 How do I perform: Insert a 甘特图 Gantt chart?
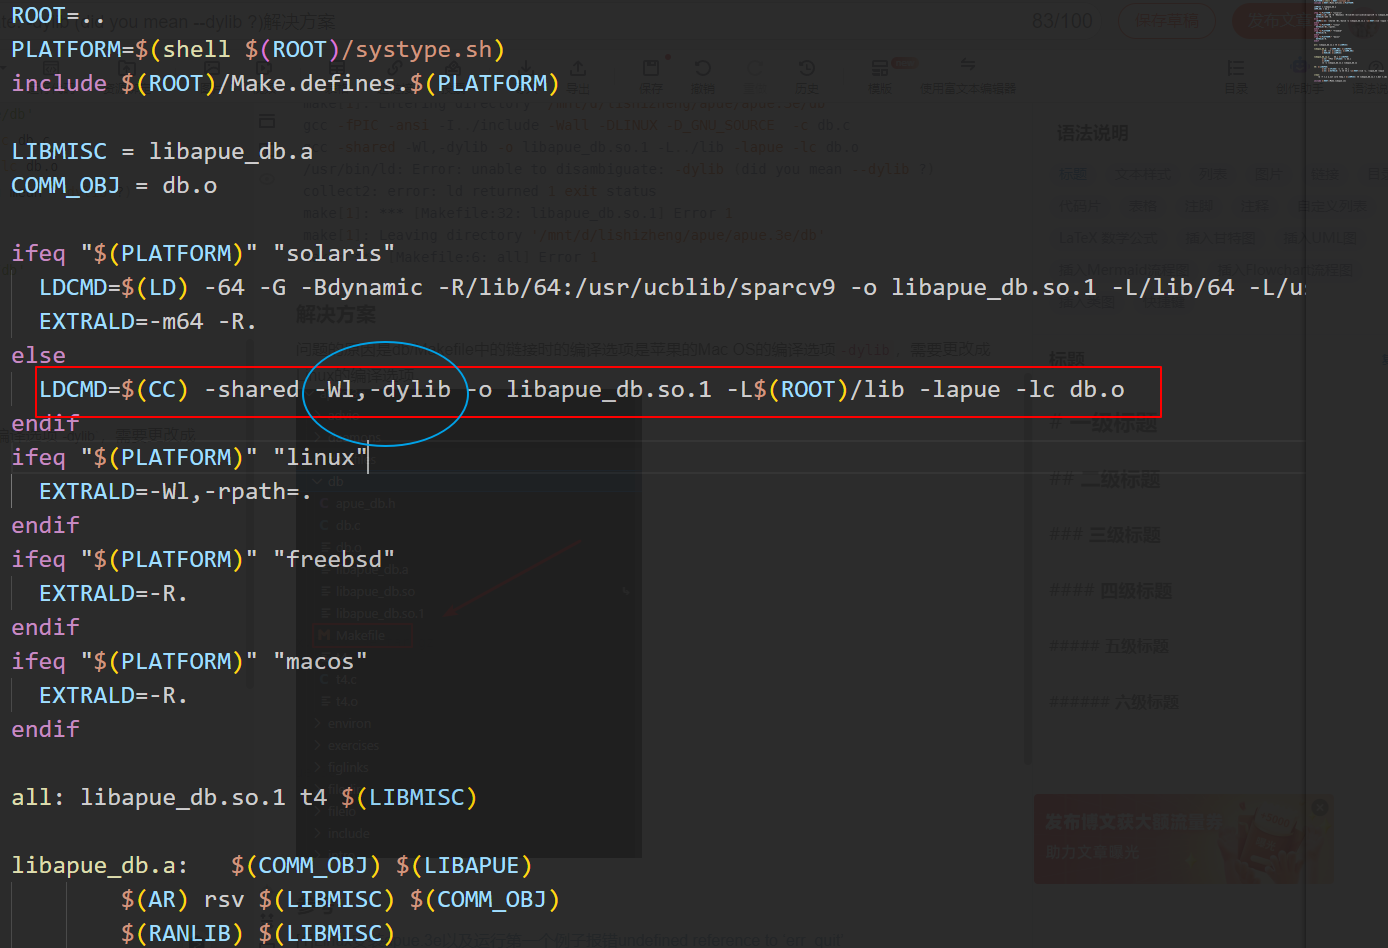click(x=1221, y=238)
